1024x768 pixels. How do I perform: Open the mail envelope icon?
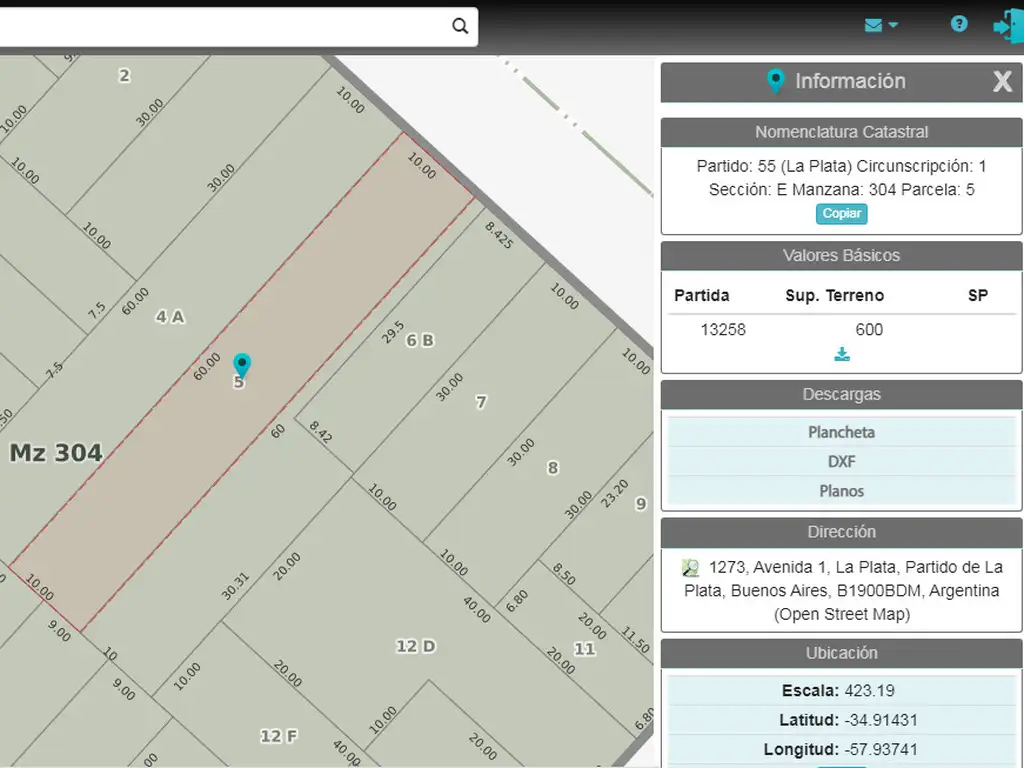[x=873, y=25]
